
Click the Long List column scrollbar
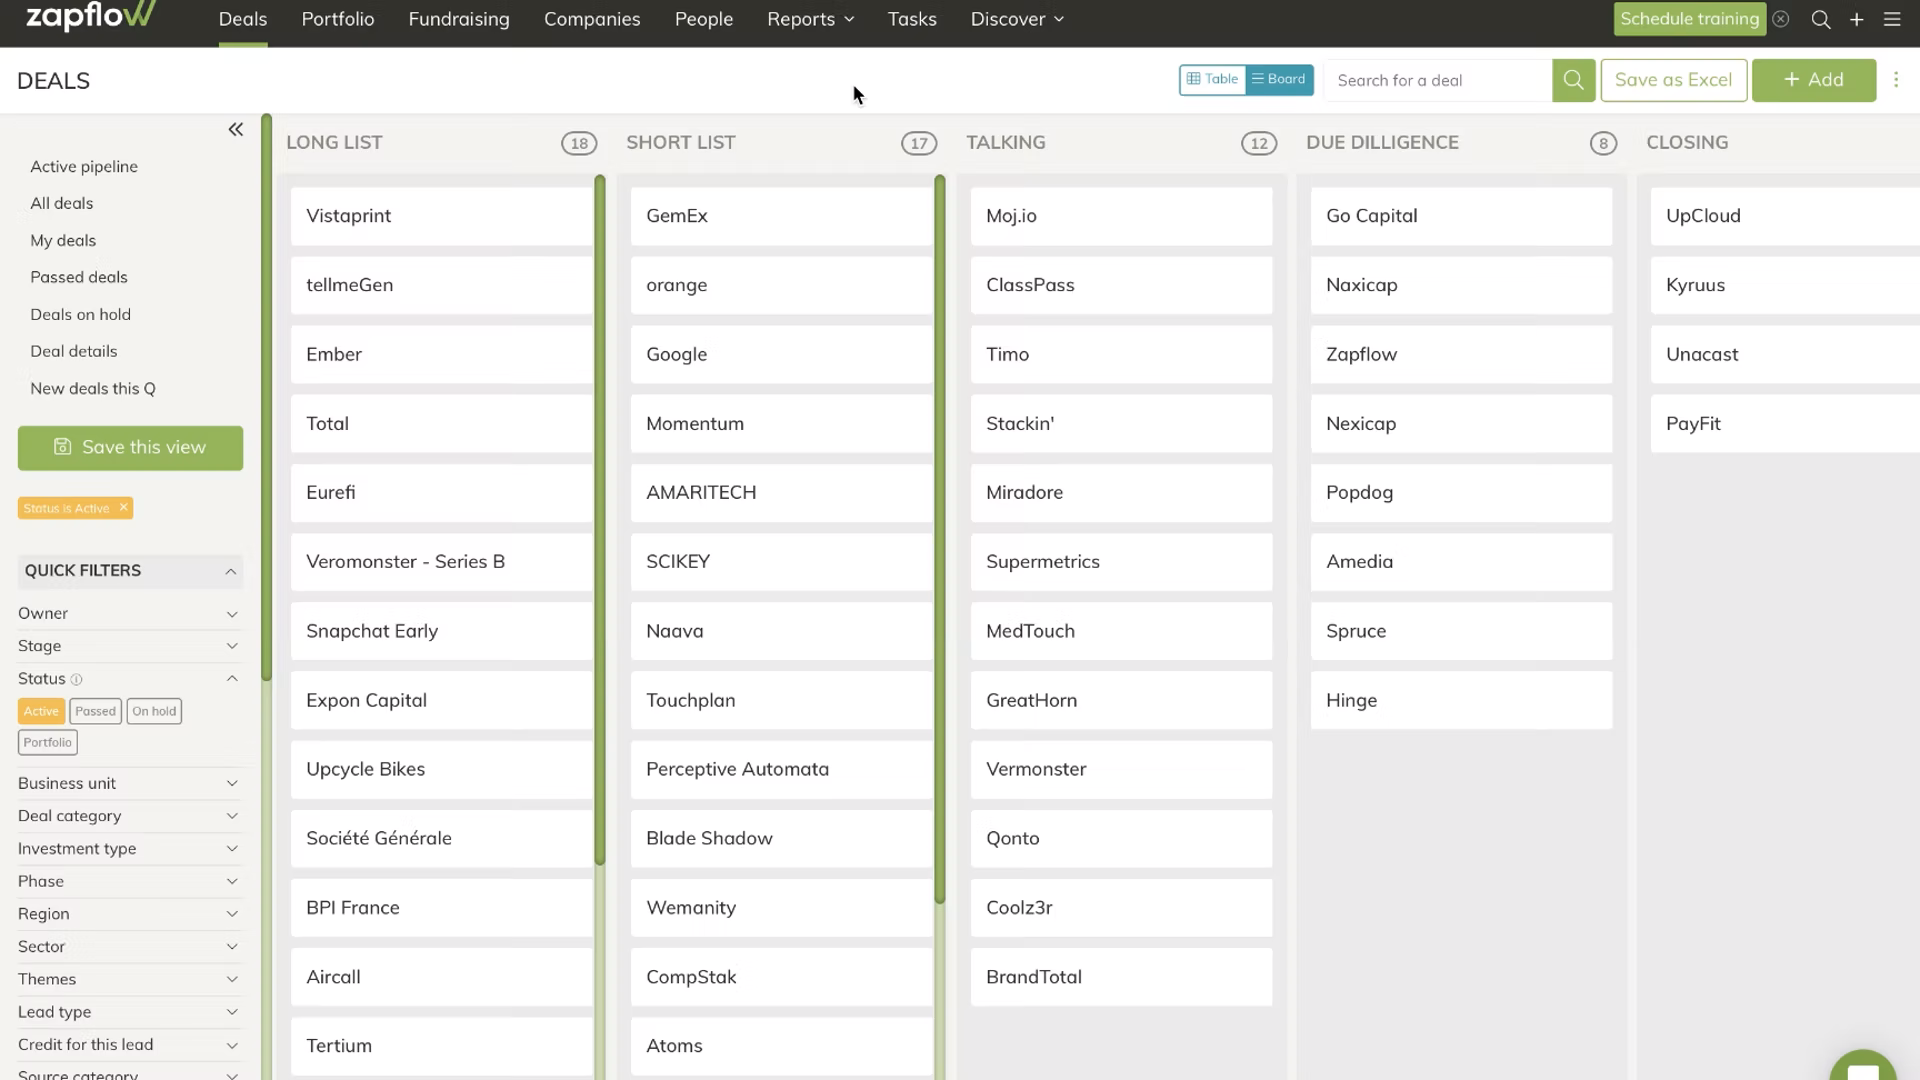click(x=600, y=520)
